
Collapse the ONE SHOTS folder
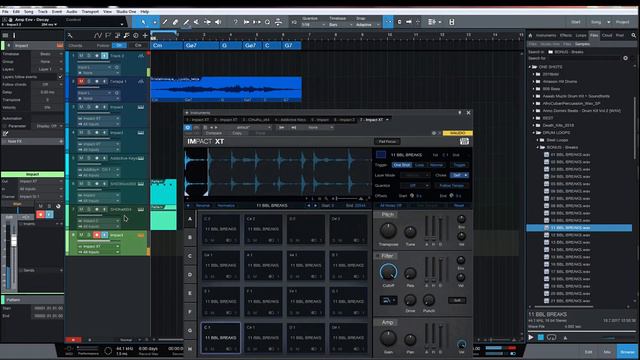[x=530, y=67]
